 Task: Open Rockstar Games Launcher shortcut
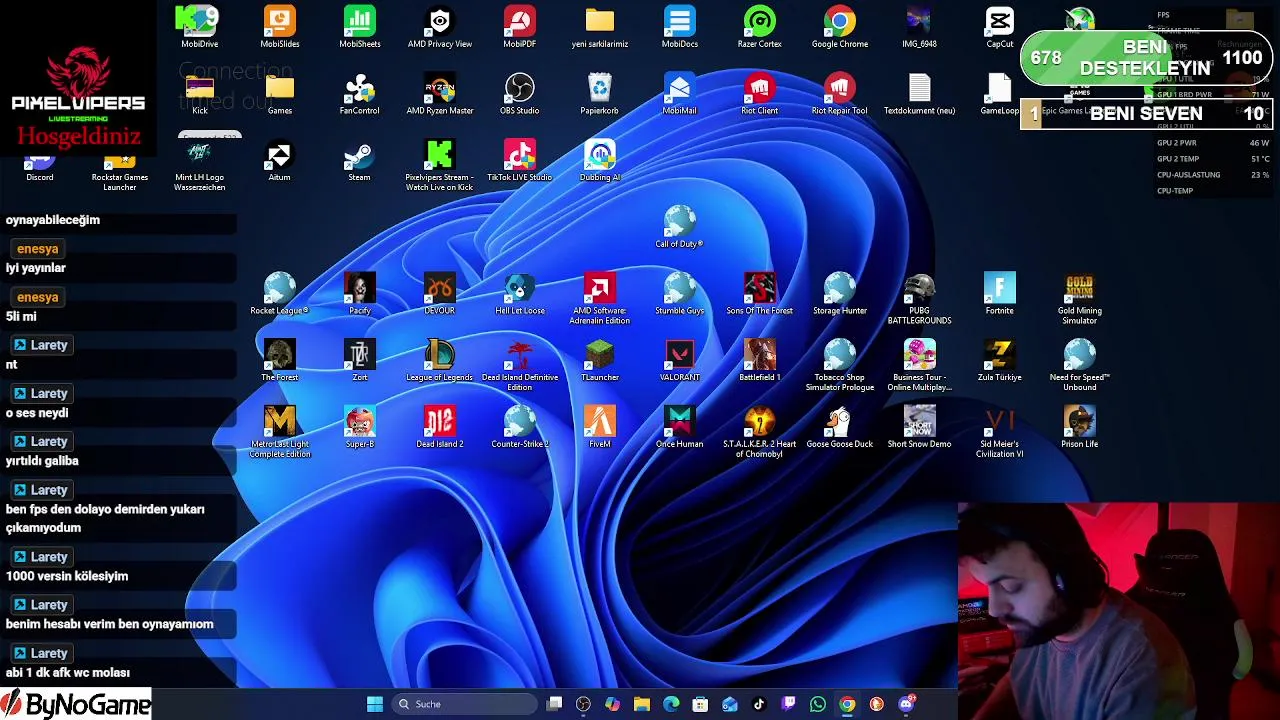[x=120, y=170]
